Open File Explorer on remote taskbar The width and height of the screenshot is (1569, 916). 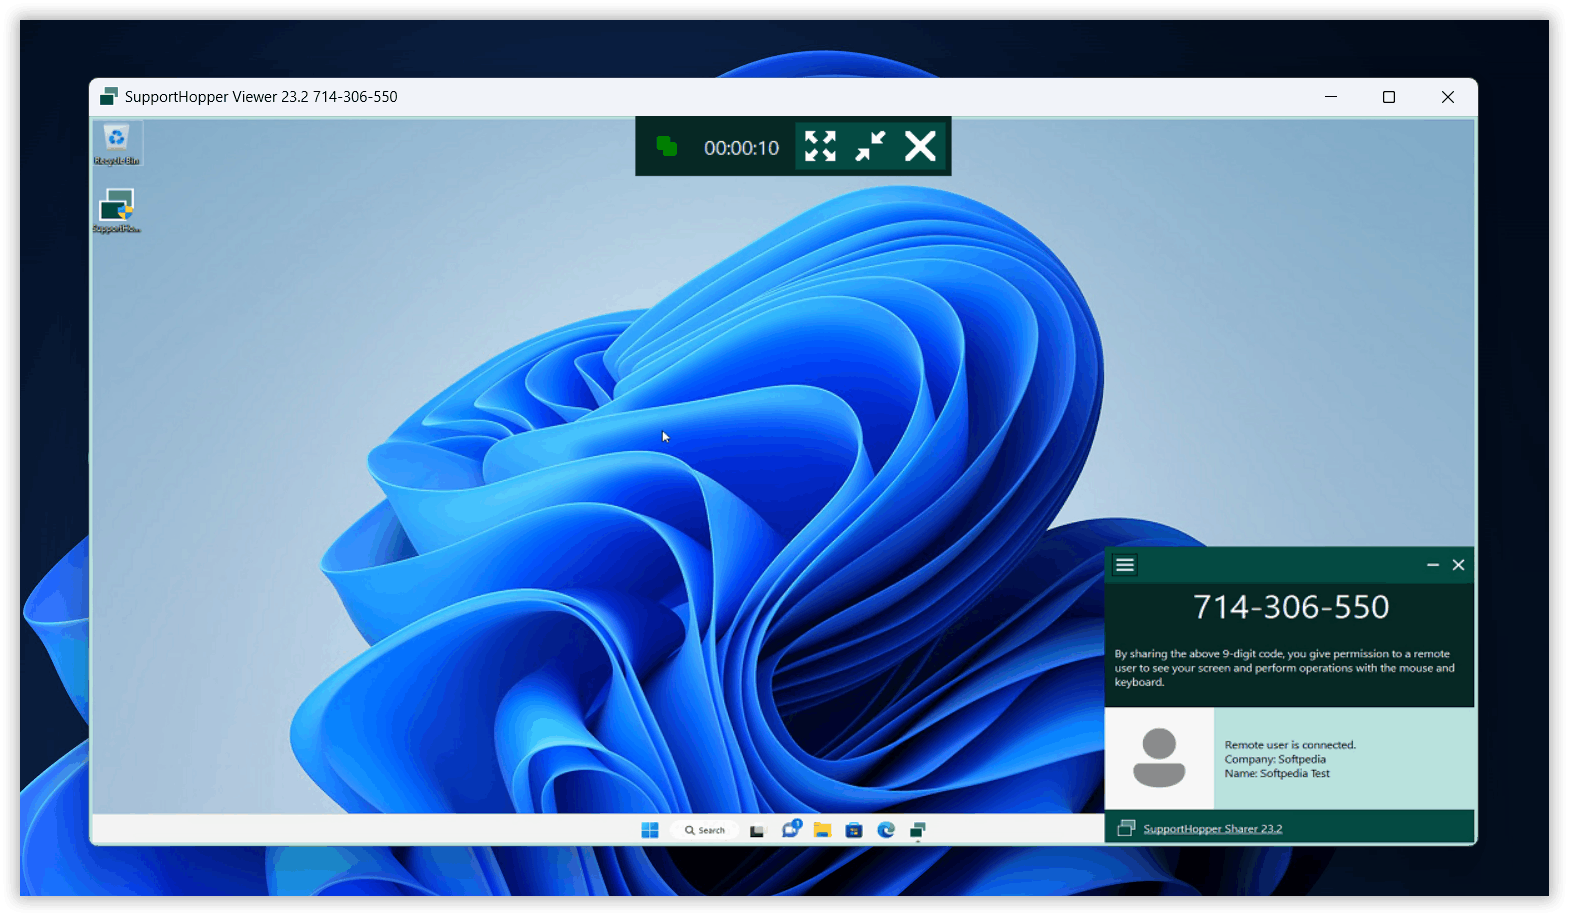pyautogui.click(x=822, y=830)
